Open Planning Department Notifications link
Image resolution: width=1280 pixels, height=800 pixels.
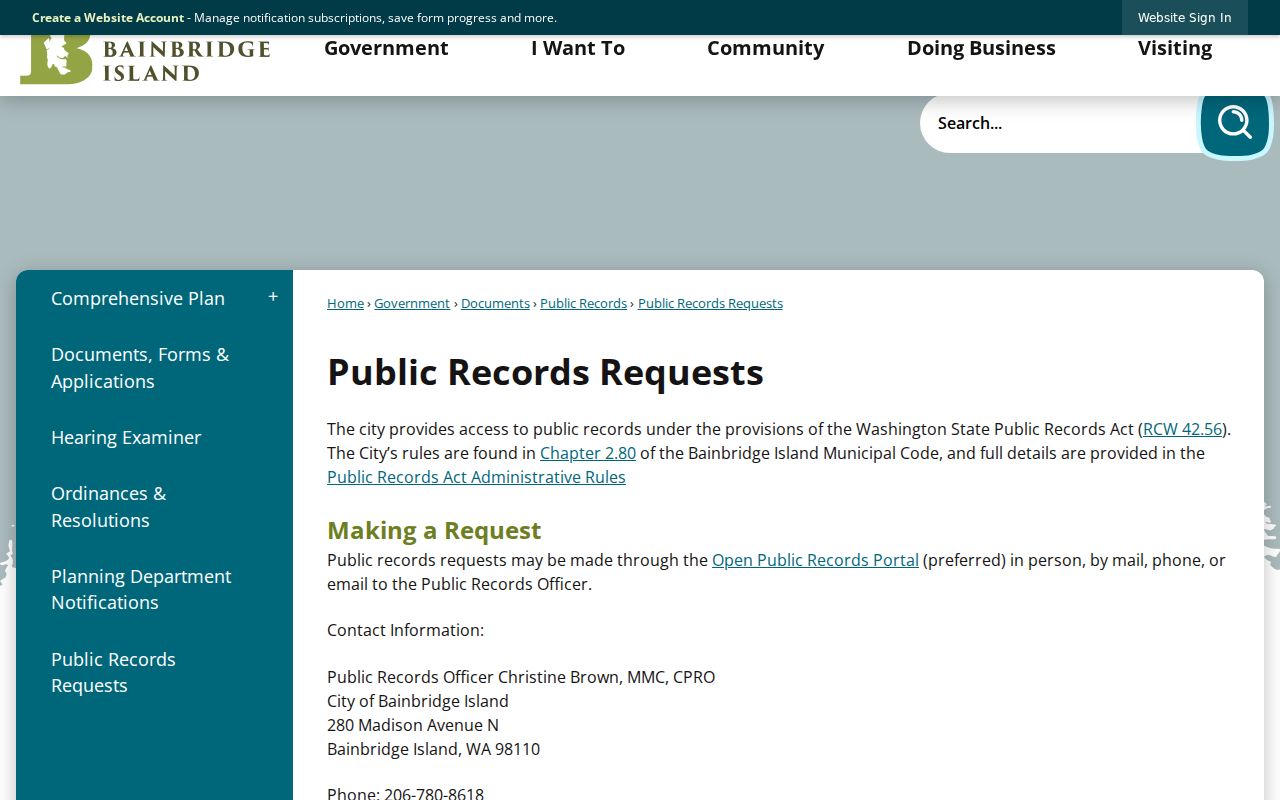point(141,589)
